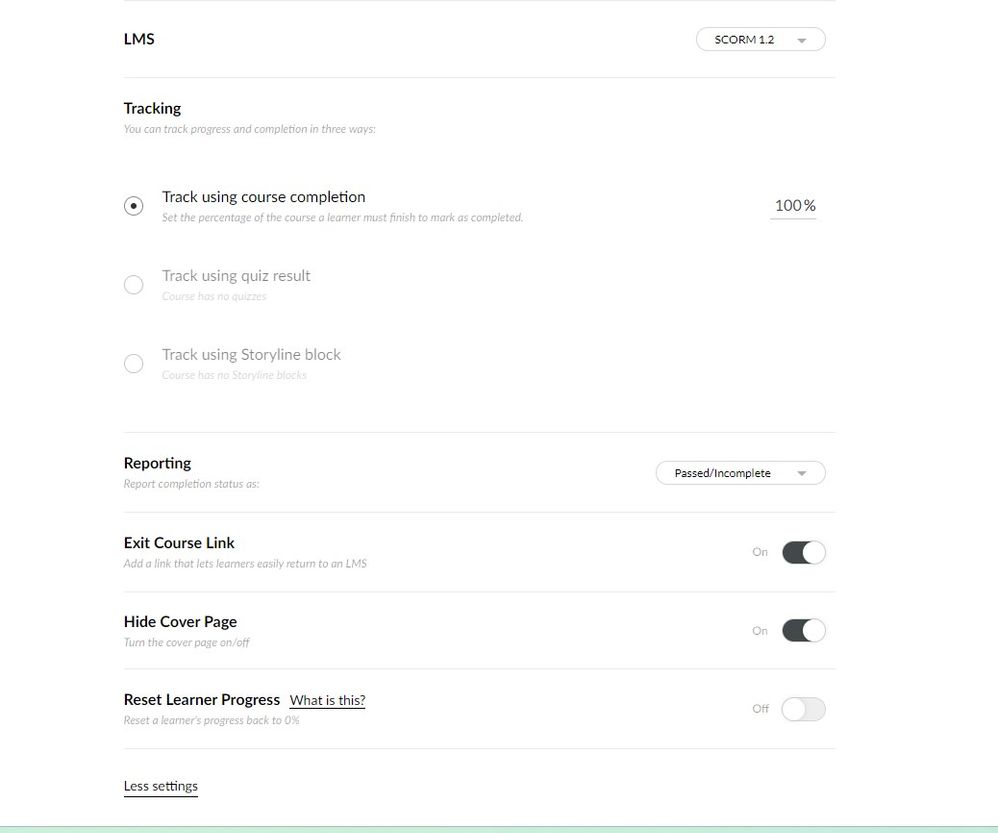Image resolution: width=998 pixels, height=833 pixels.
Task: Select the course completion tracking radio button
Action: [134, 206]
